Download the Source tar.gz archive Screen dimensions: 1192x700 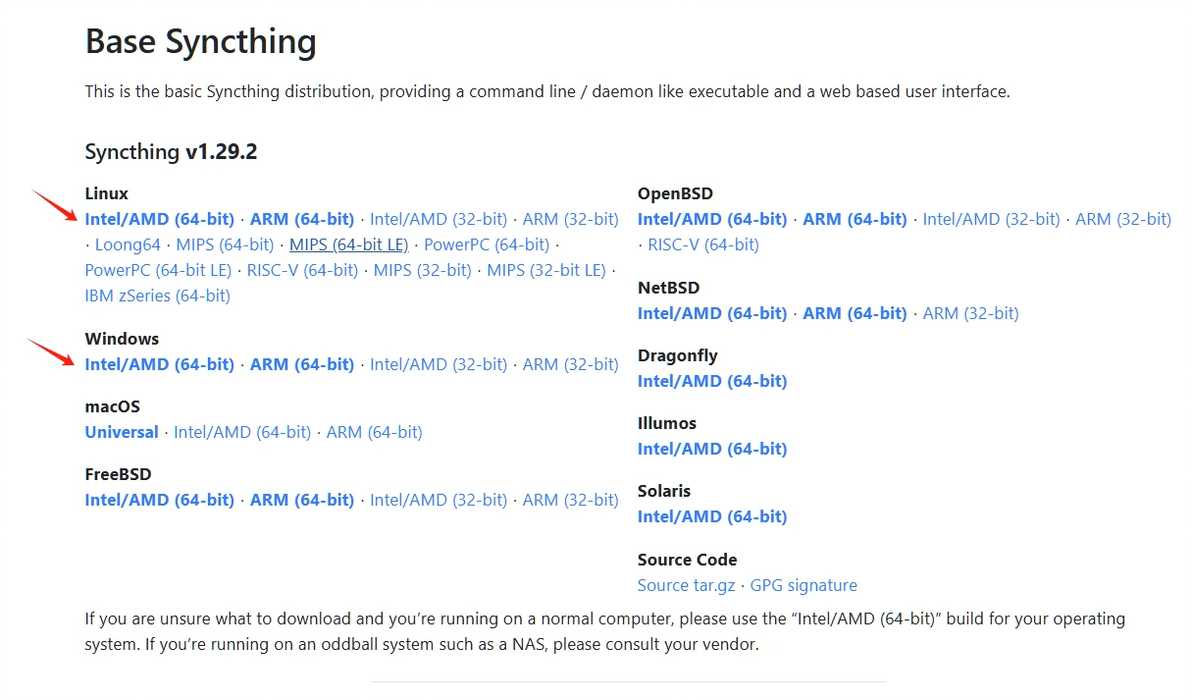pyautogui.click(x=686, y=585)
